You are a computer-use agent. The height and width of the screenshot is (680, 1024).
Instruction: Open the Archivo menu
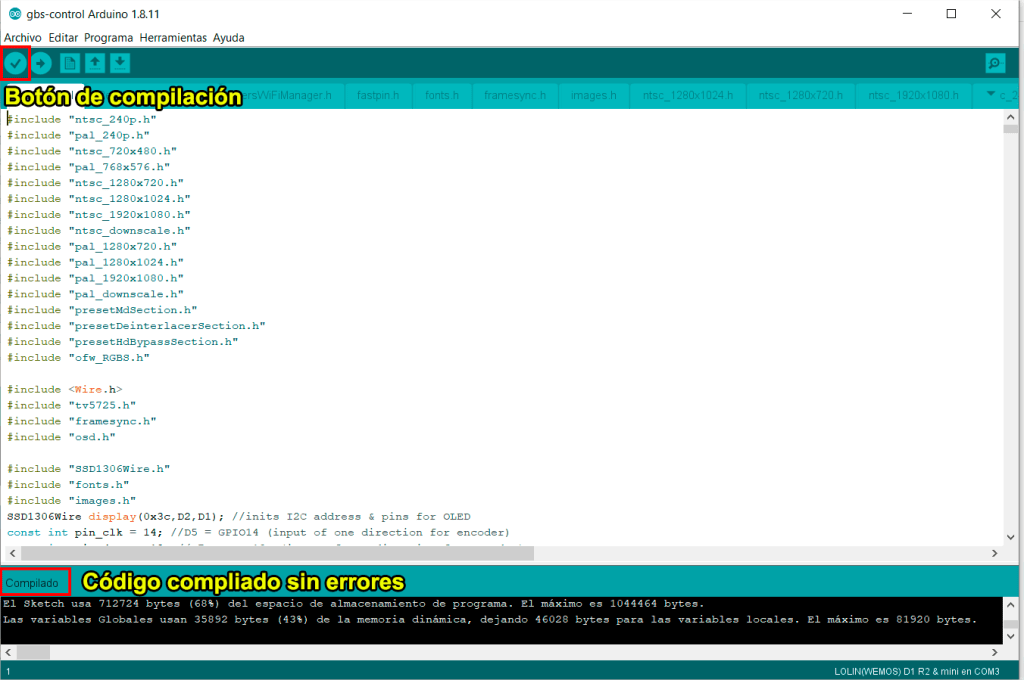(x=23, y=38)
